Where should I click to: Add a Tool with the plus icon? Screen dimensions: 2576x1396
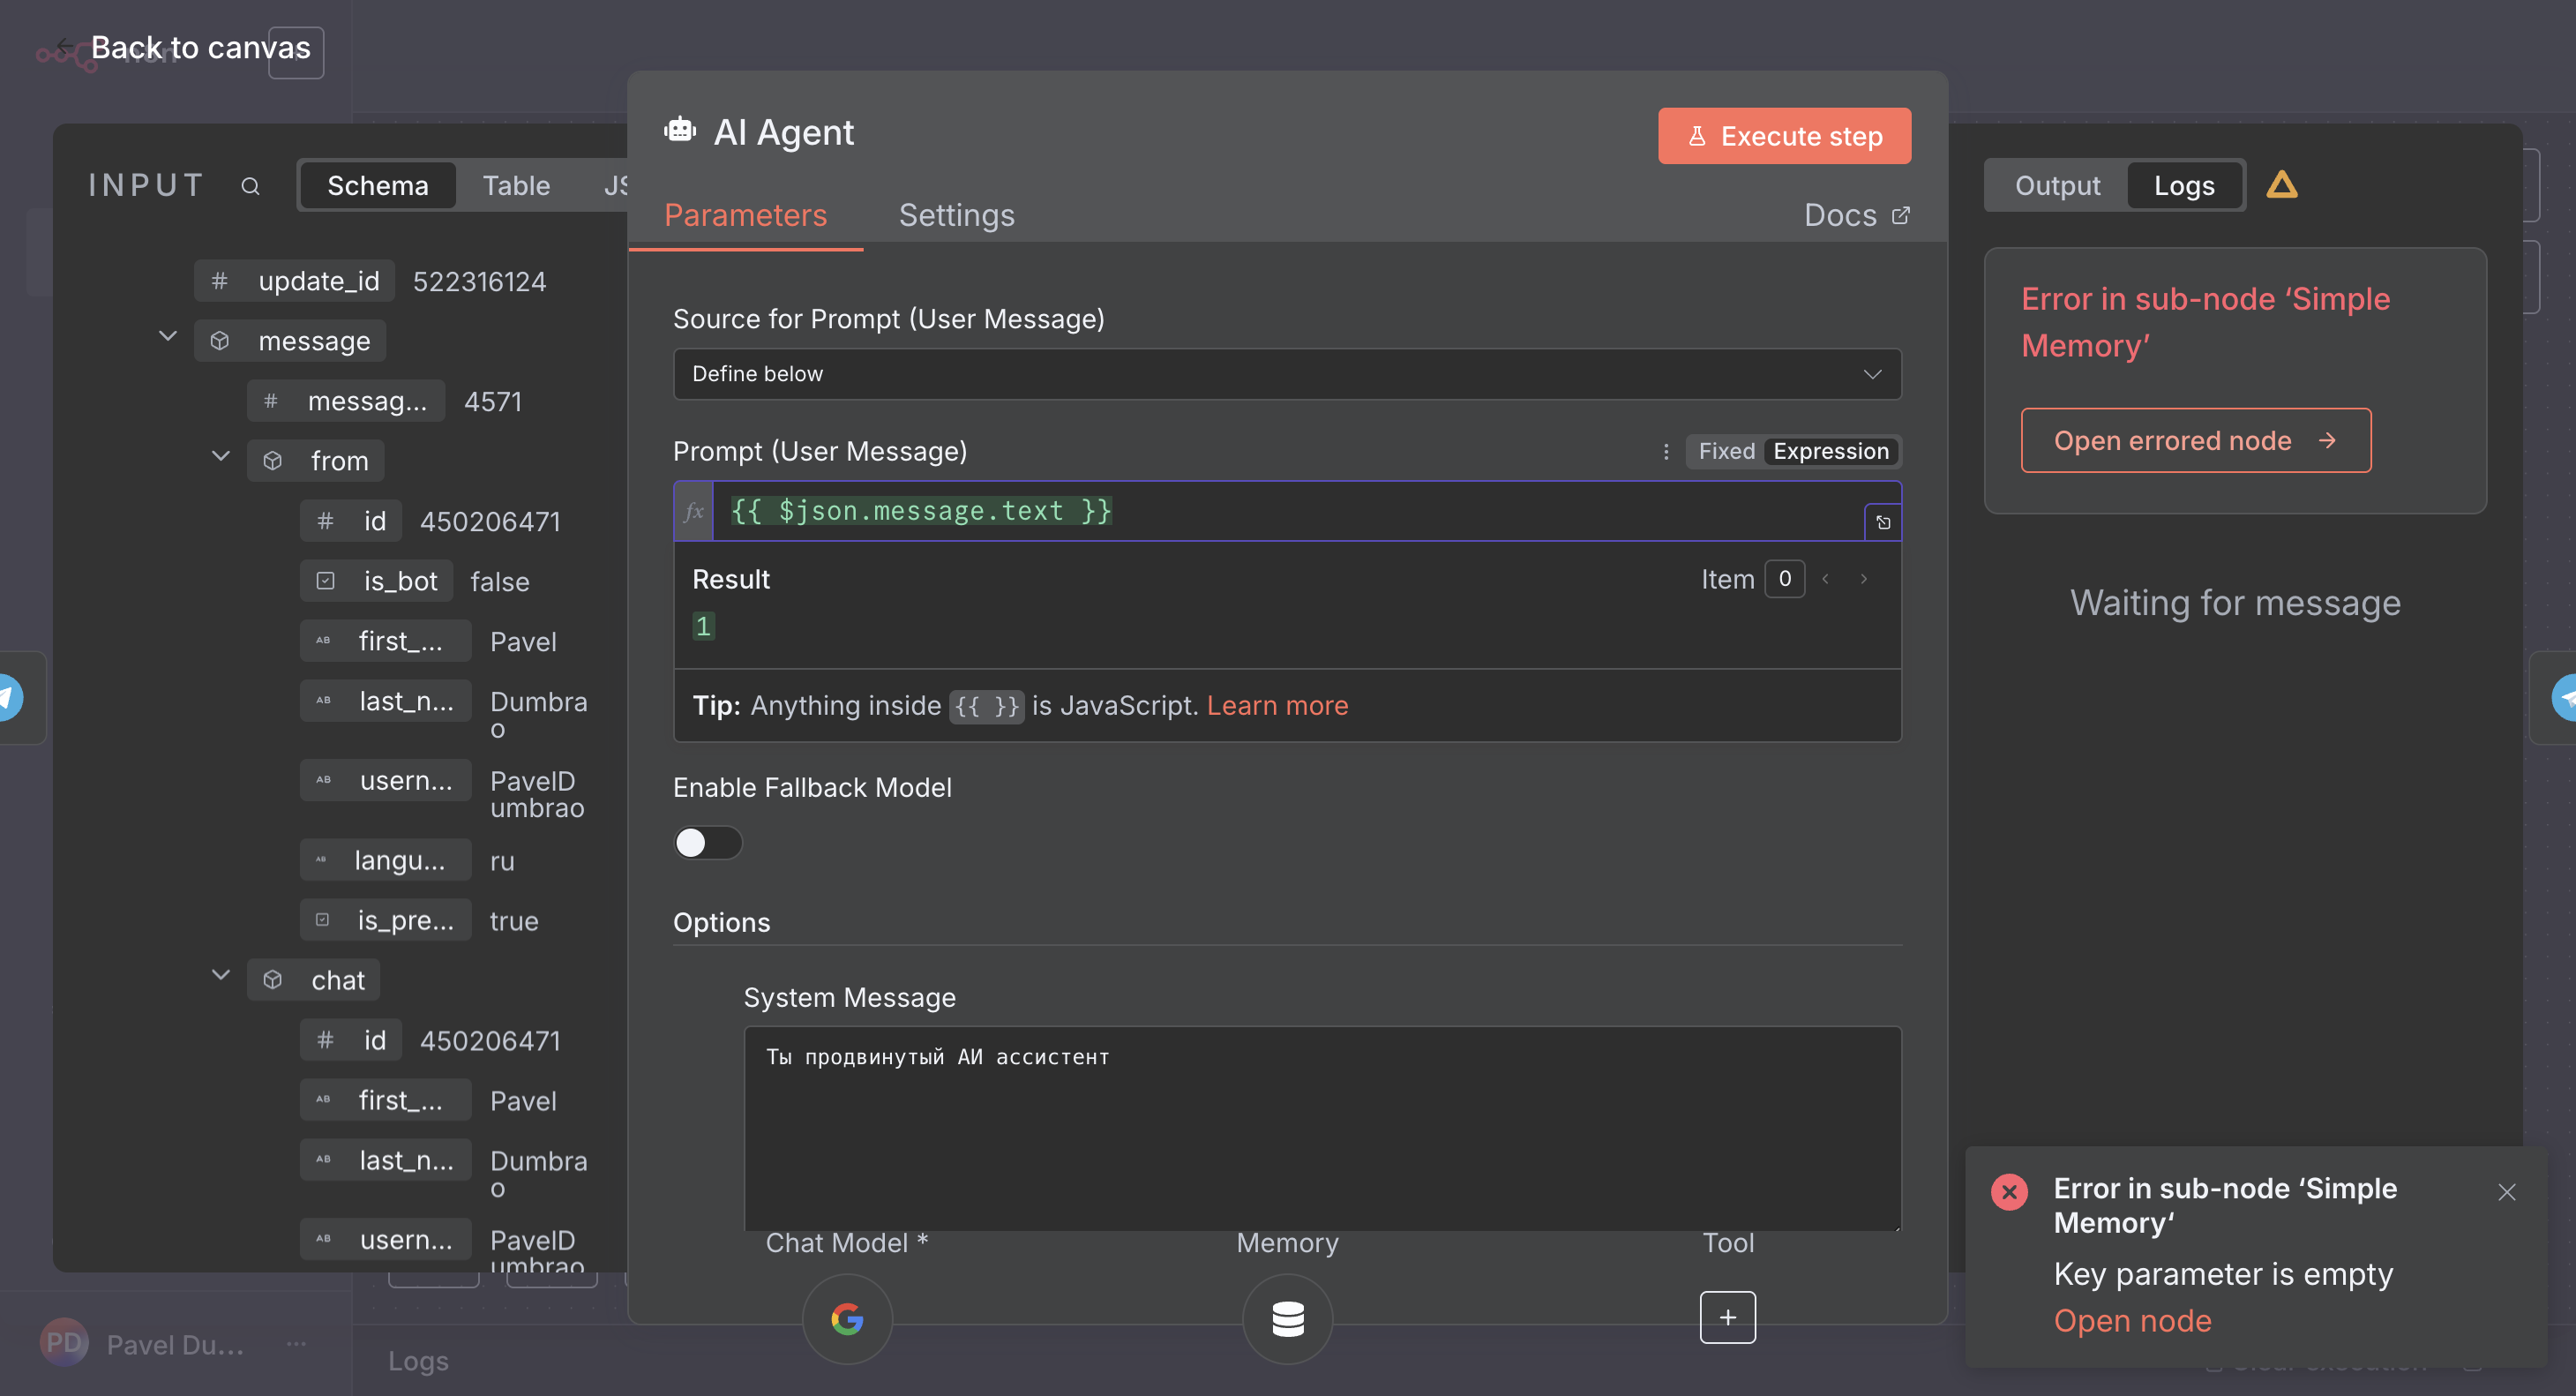point(1727,1317)
